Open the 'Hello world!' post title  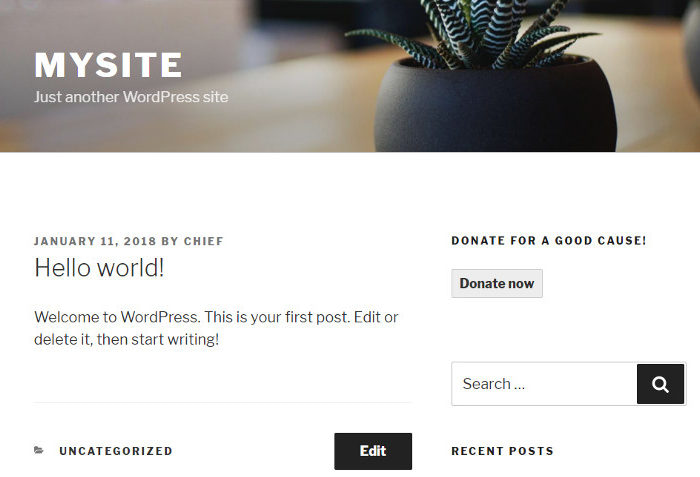(99, 268)
